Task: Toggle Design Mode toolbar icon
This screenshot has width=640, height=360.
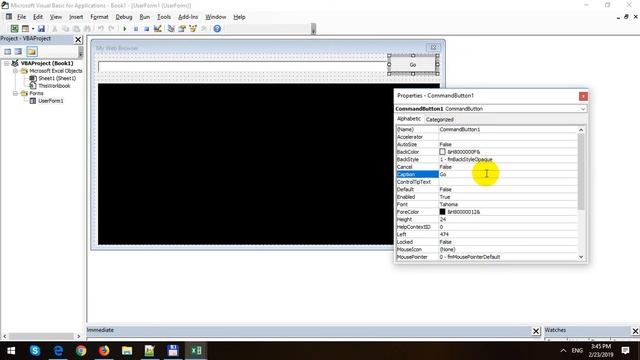Action: click(x=158, y=29)
